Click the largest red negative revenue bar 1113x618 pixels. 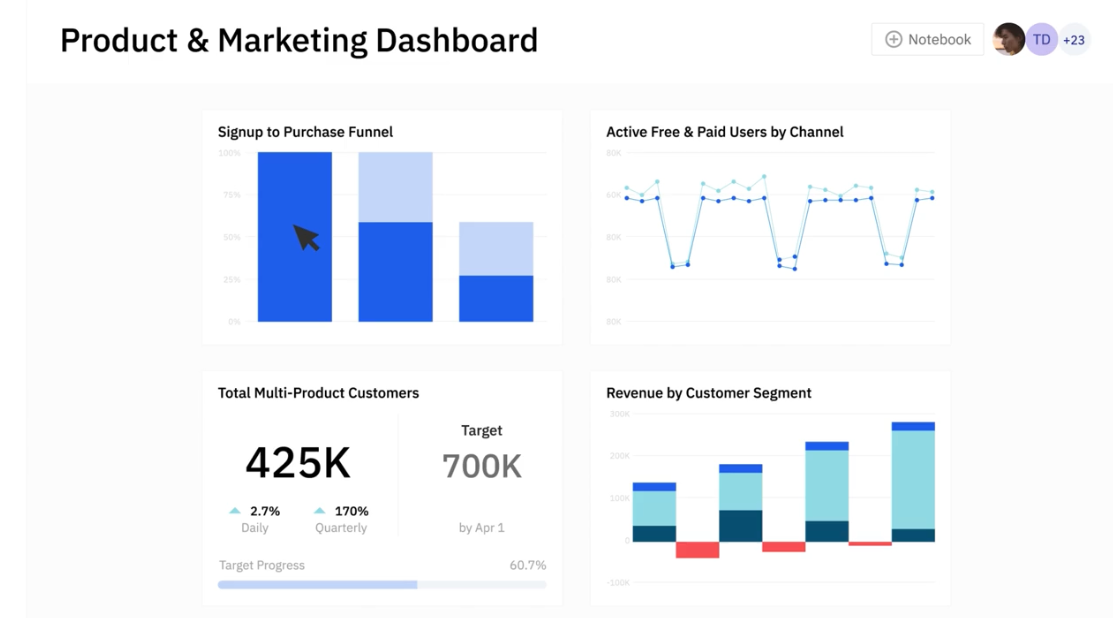click(x=697, y=549)
